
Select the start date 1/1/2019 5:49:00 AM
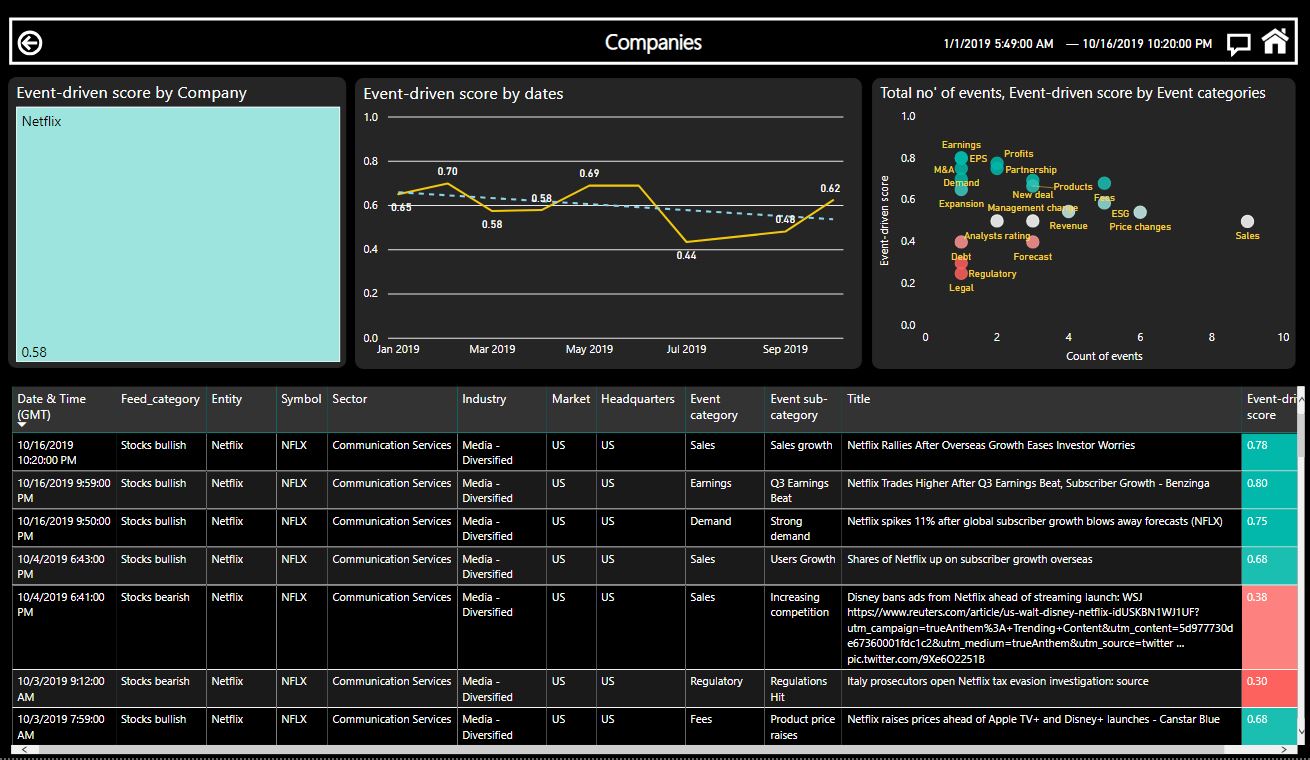[998, 44]
